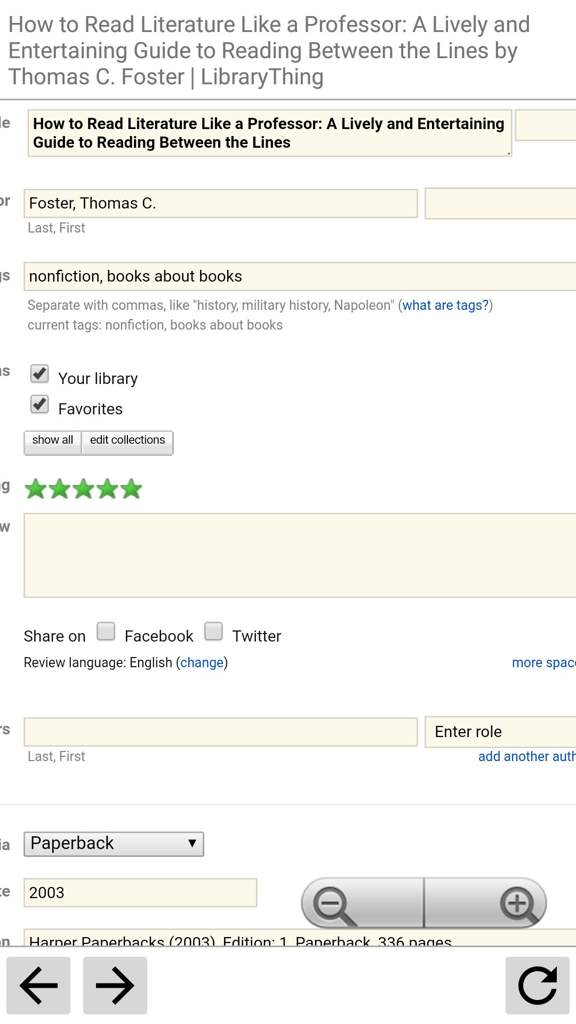Open the what are tags? link
Image resolution: width=576 pixels, height=1024 pixels.
click(x=445, y=305)
